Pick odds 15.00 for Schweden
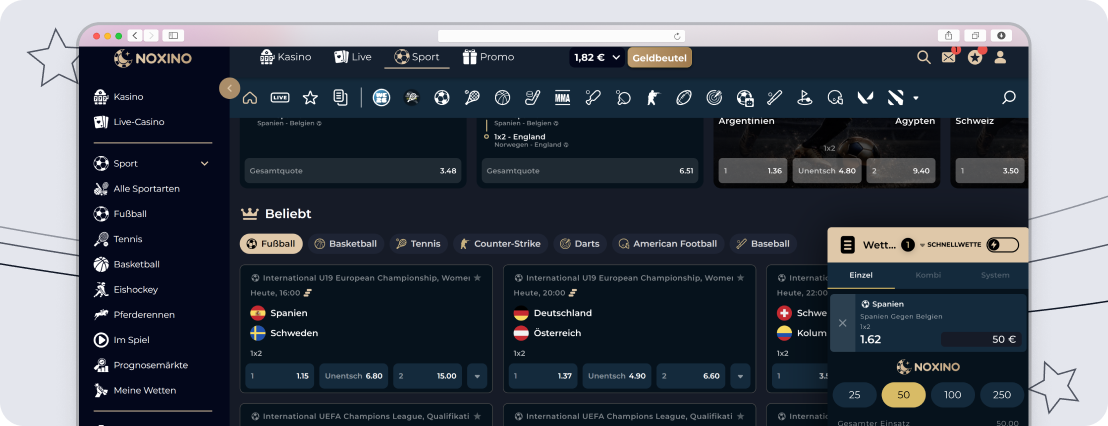1108x426 pixels. (428, 376)
